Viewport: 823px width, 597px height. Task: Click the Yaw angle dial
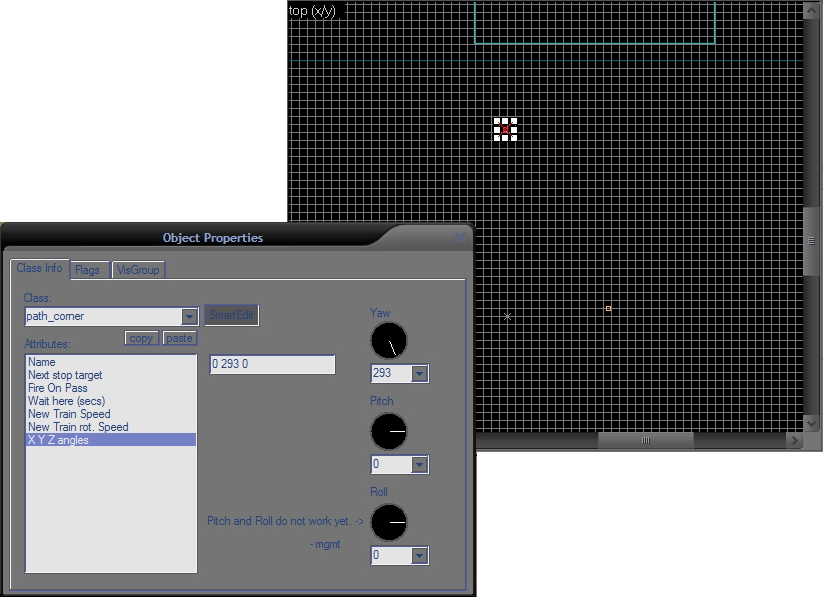tap(389, 341)
